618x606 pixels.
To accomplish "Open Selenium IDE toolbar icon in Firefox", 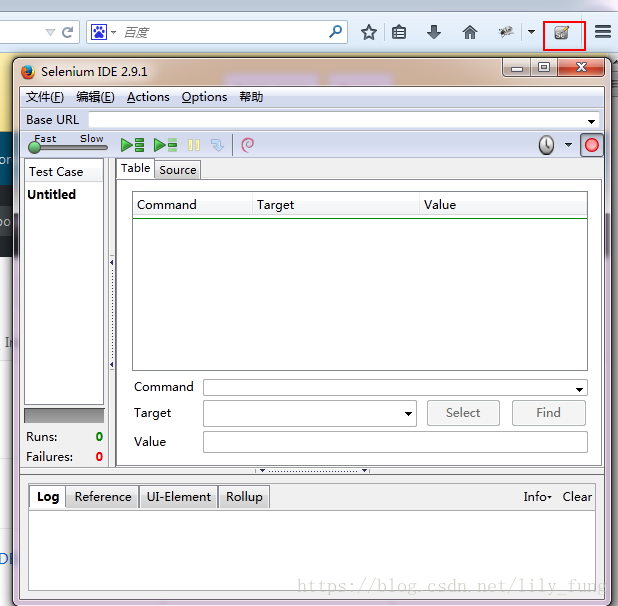I will pyautogui.click(x=561, y=33).
